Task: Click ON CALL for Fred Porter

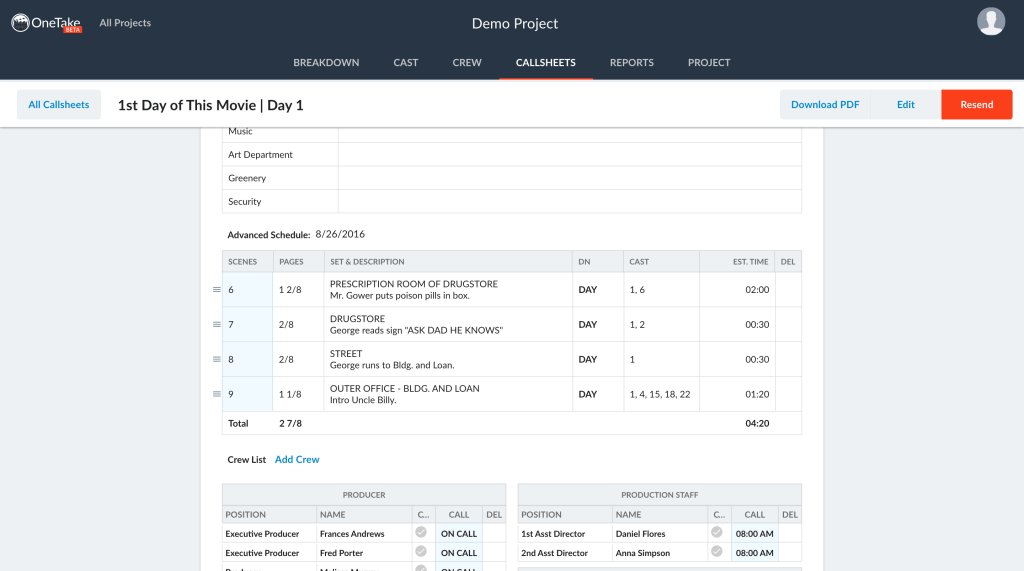Action: click(458, 553)
